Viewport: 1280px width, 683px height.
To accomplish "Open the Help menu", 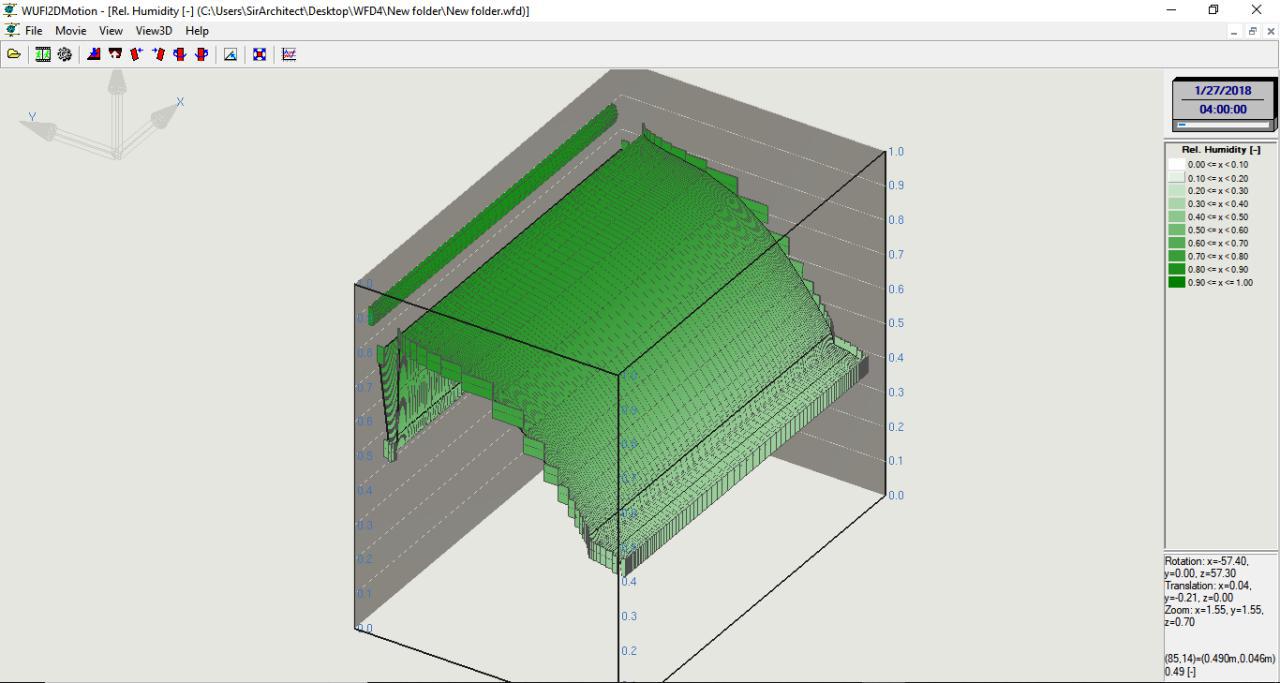I will [x=197, y=31].
